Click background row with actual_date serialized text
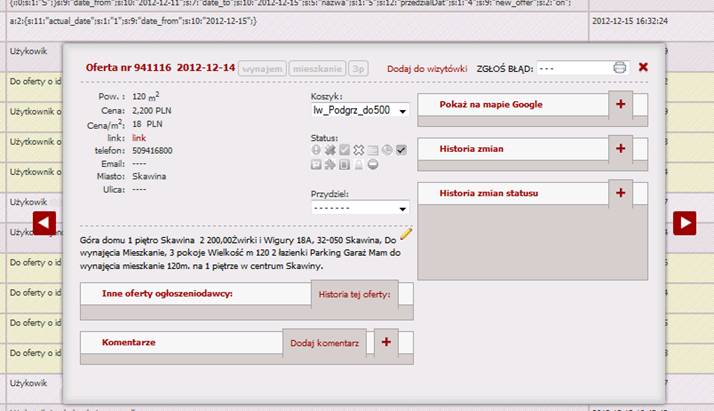 click(x=133, y=21)
